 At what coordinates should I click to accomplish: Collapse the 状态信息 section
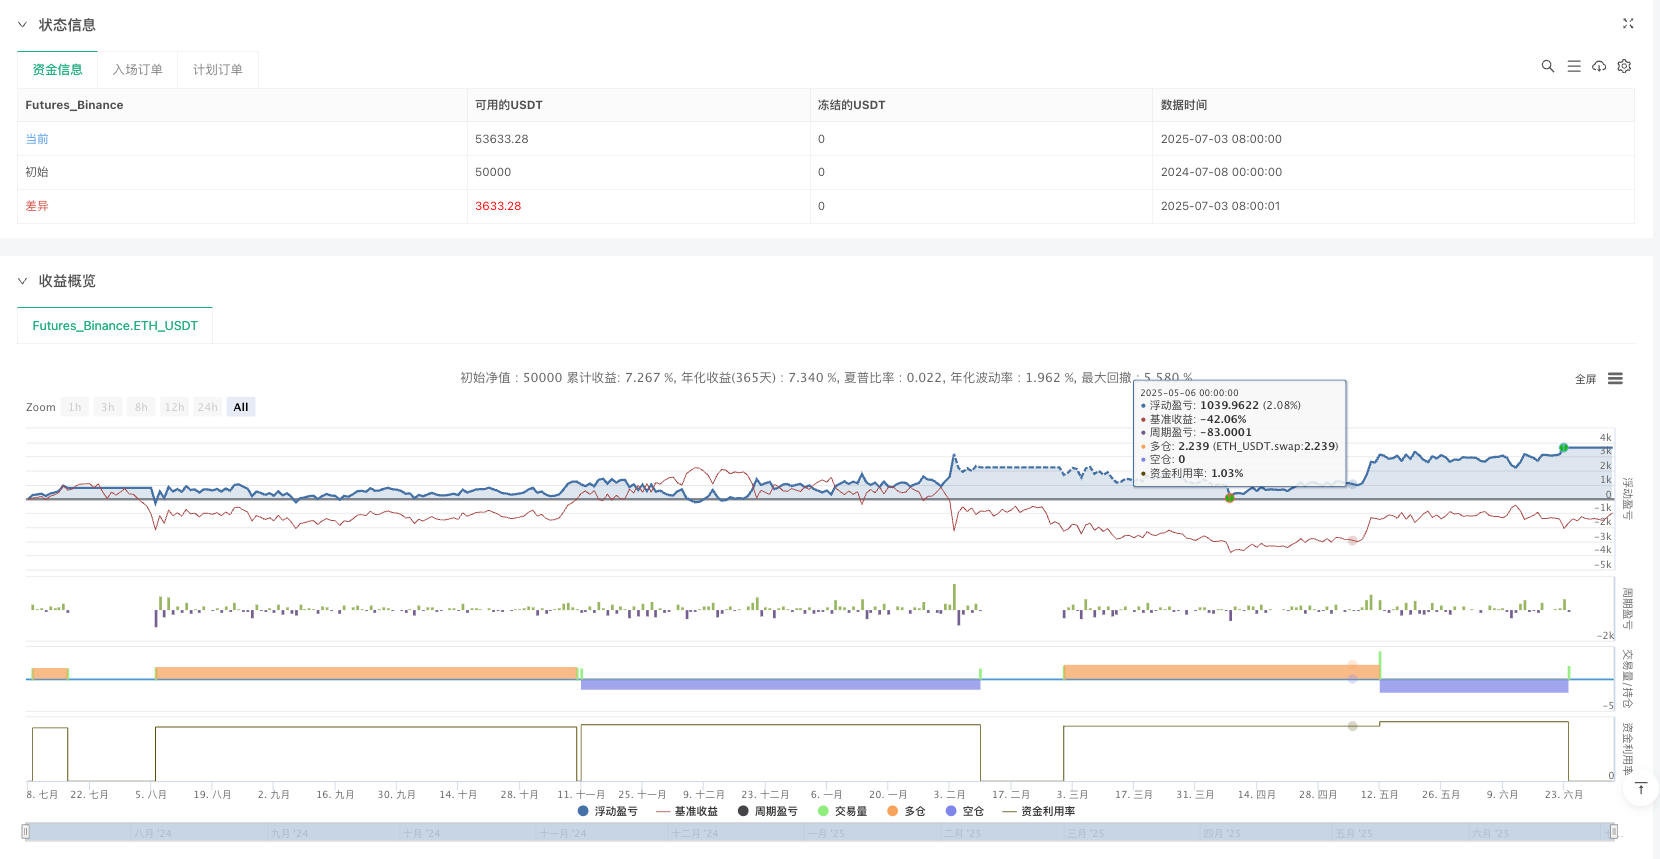tap(23, 25)
